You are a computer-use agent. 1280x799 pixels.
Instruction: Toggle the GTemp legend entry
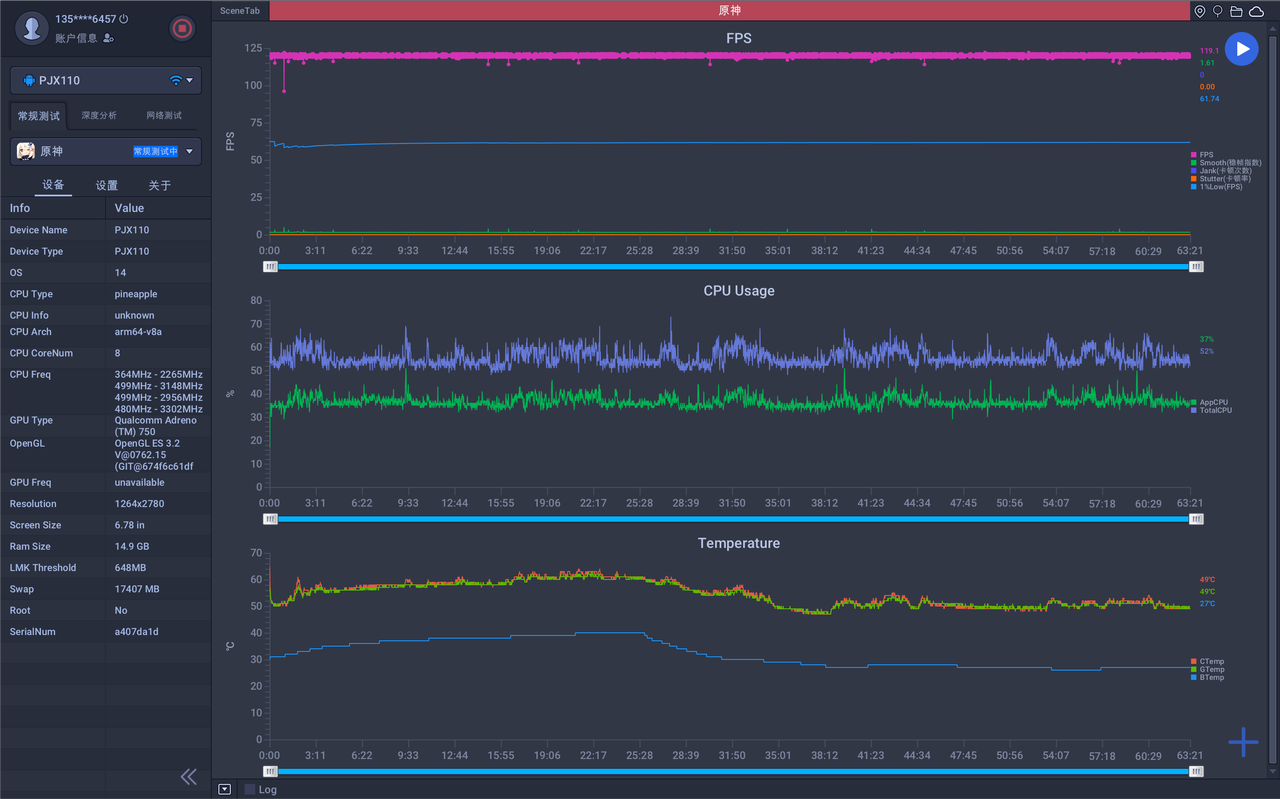click(1207, 669)
